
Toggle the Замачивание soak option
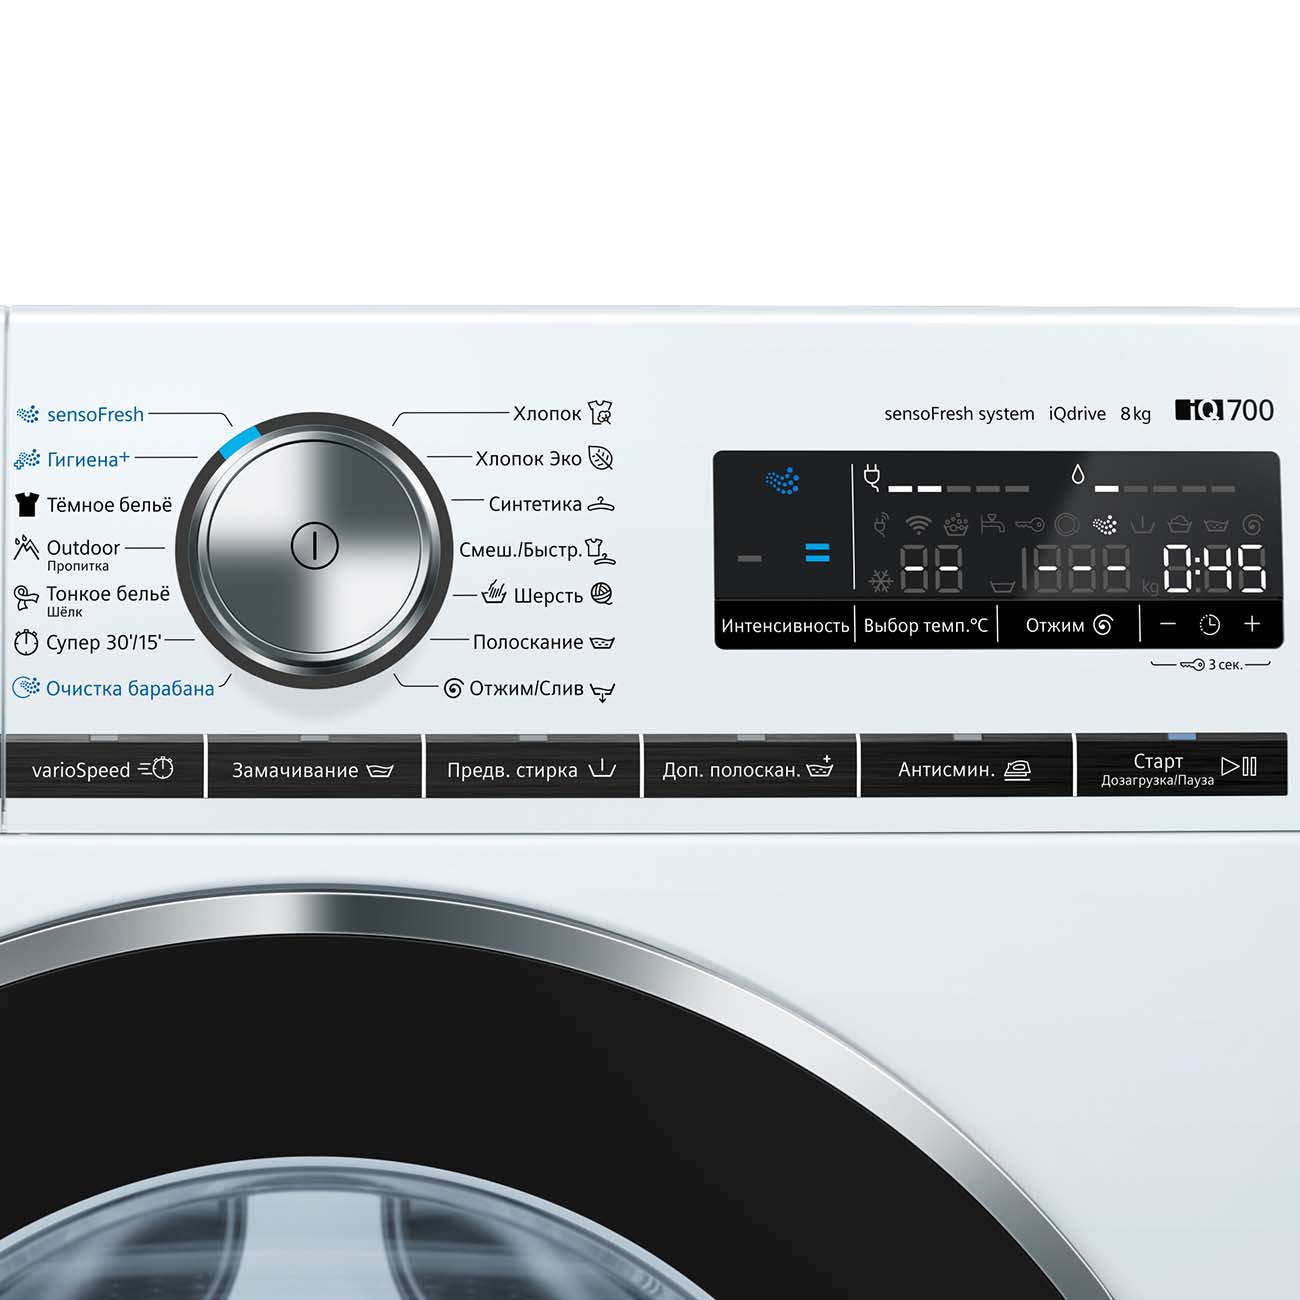313,769
